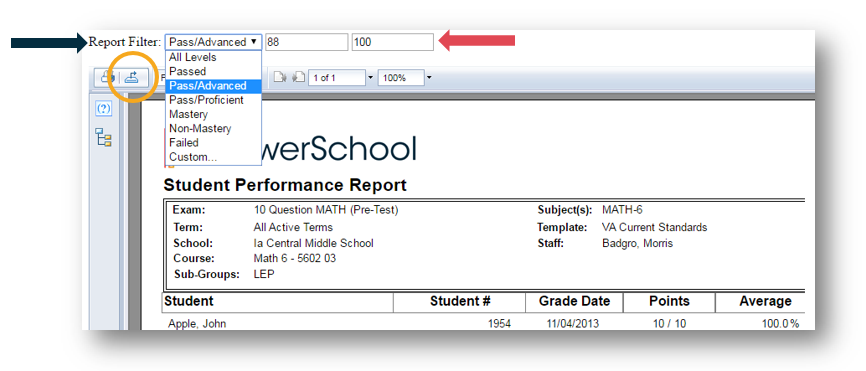Click the Grade Date column header
The height and width of the screenshot is (371, 866).
tap(574, 301)
